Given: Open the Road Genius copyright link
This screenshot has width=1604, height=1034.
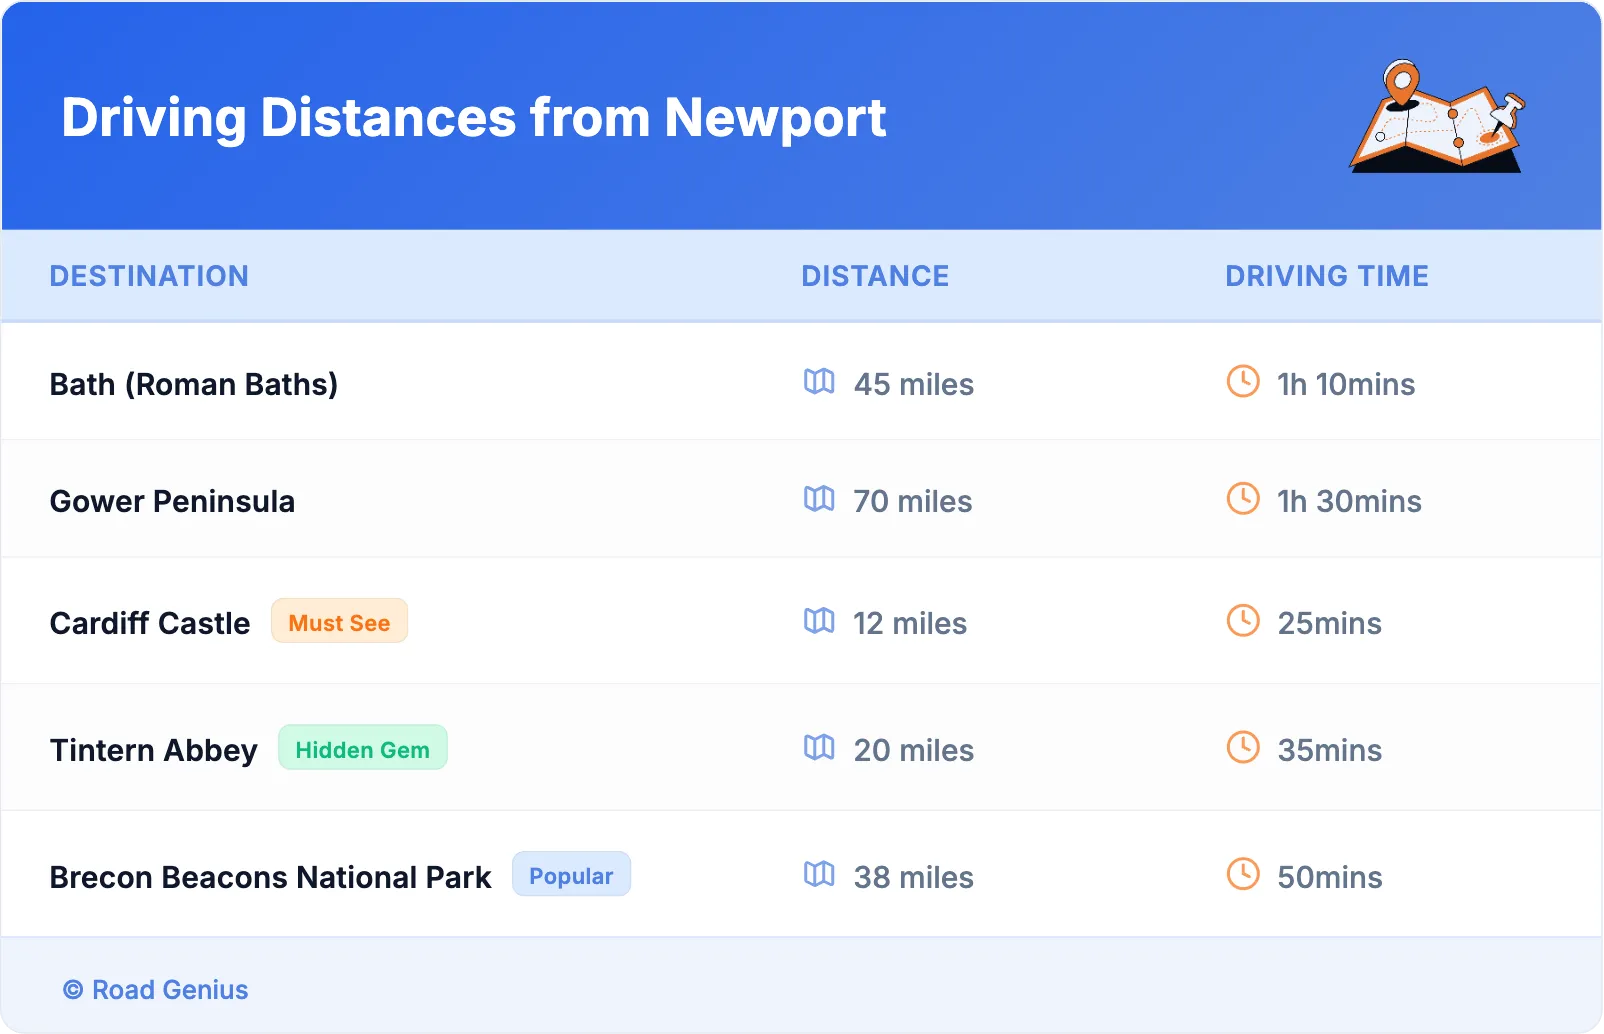Looking at the screenshot, I should (156, 990).
